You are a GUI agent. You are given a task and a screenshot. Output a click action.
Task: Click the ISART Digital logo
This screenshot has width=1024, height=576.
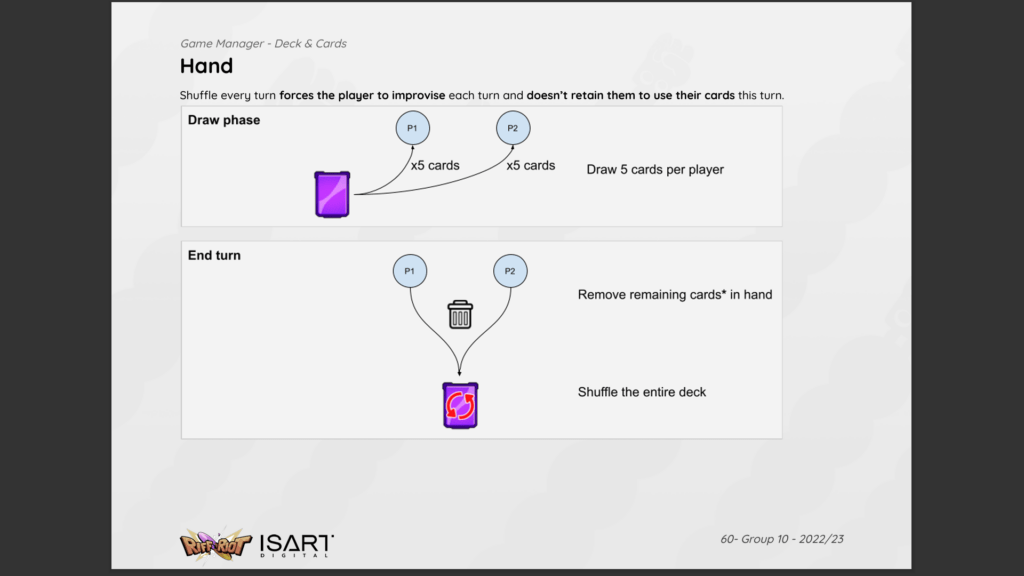(297, 544)
